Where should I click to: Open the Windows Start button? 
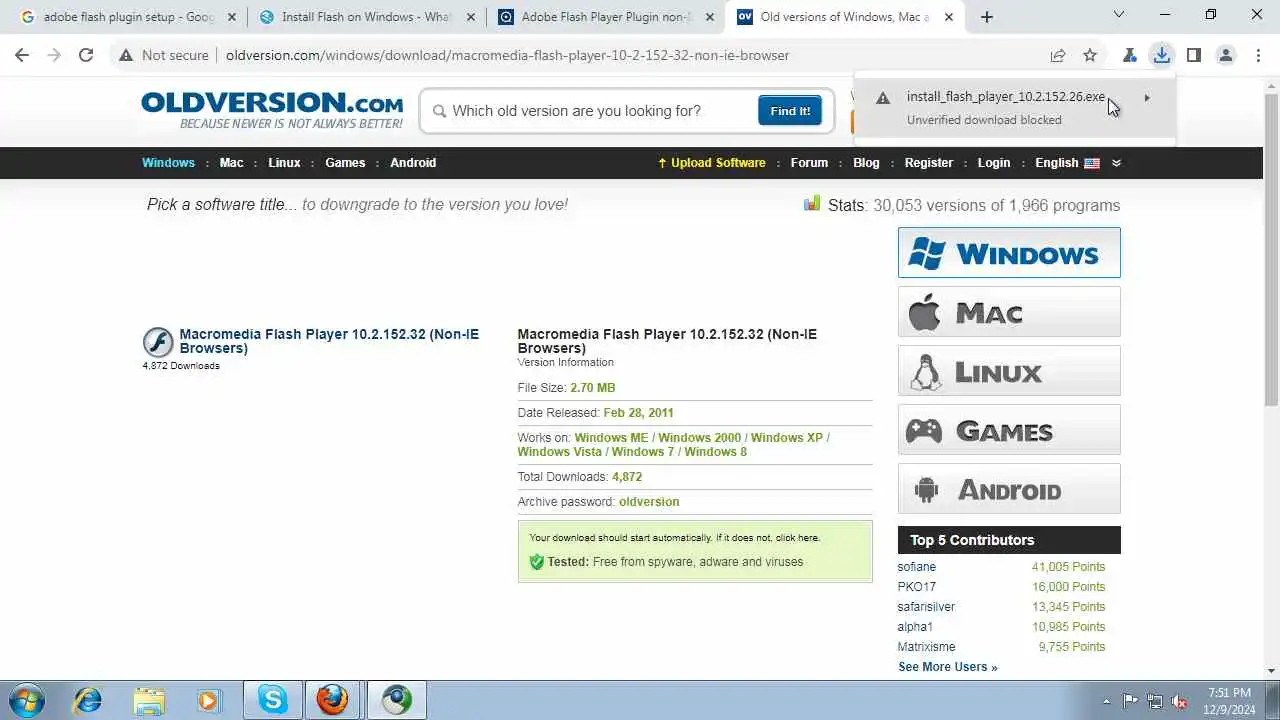26,700
